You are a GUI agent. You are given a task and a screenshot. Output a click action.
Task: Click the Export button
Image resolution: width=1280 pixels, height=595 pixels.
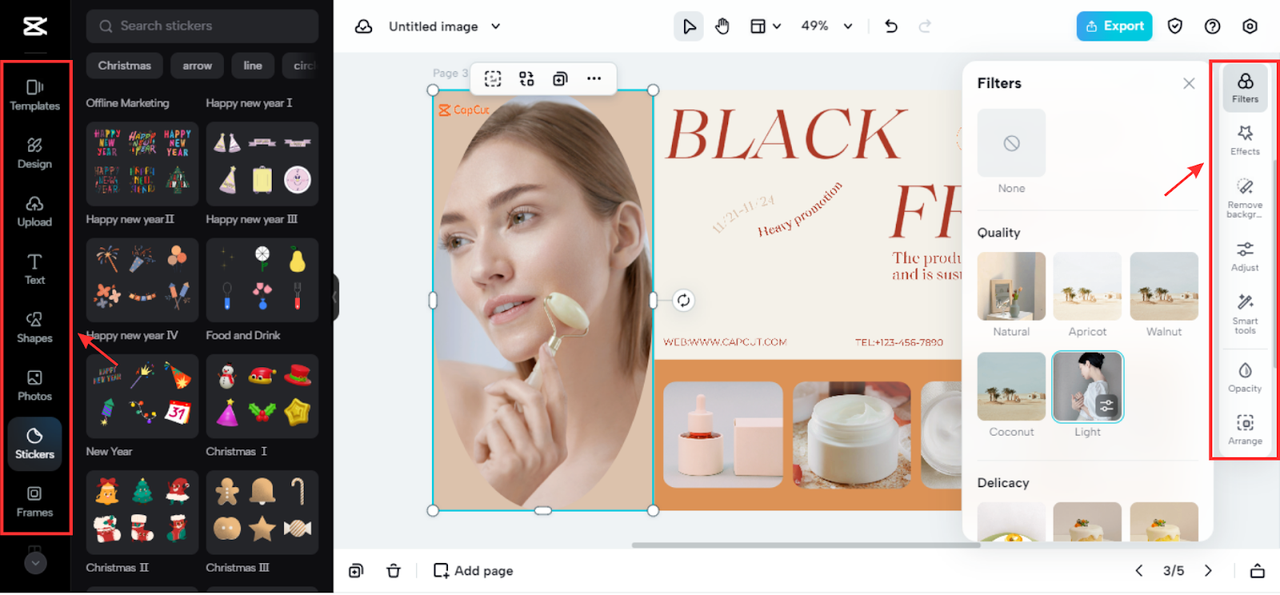point(1114,26)
